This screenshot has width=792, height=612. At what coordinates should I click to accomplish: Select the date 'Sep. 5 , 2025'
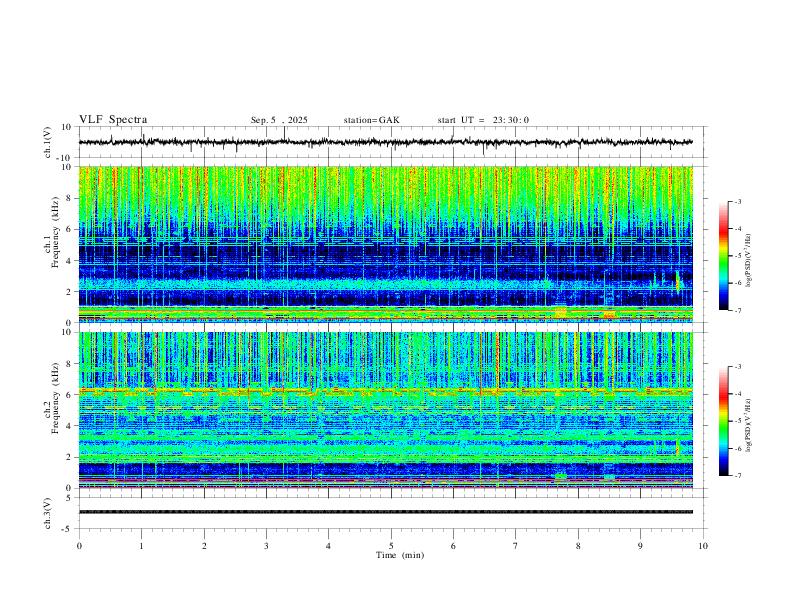tap(279, 120)
